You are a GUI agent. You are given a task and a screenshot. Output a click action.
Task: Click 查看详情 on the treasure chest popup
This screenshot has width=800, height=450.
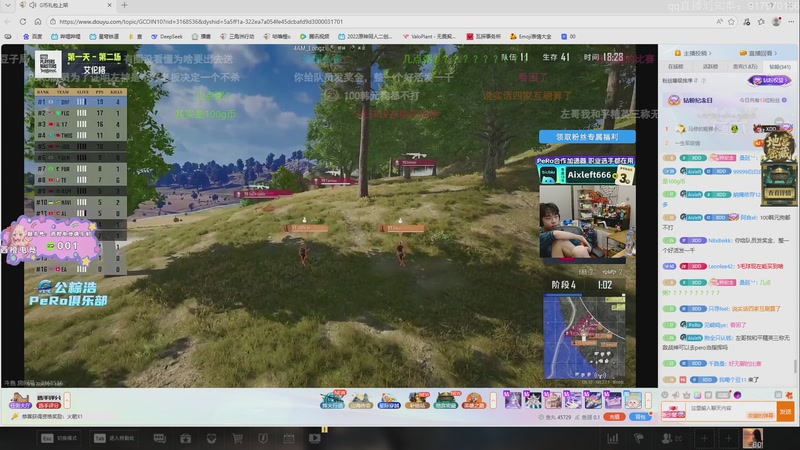pos(779,193)
